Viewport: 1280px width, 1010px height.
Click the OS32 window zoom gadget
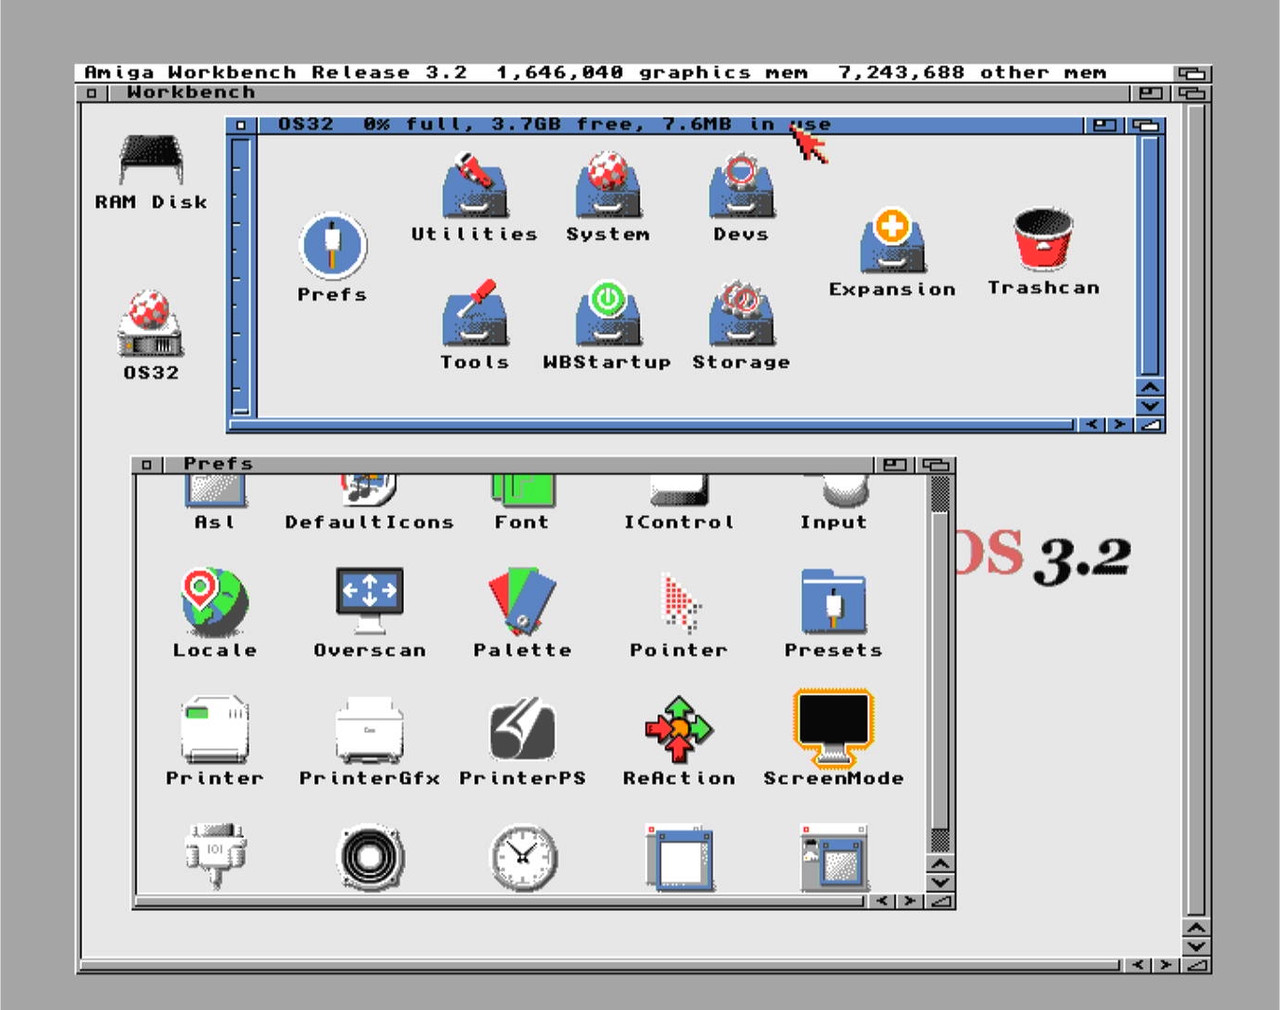coord(1104,126)
